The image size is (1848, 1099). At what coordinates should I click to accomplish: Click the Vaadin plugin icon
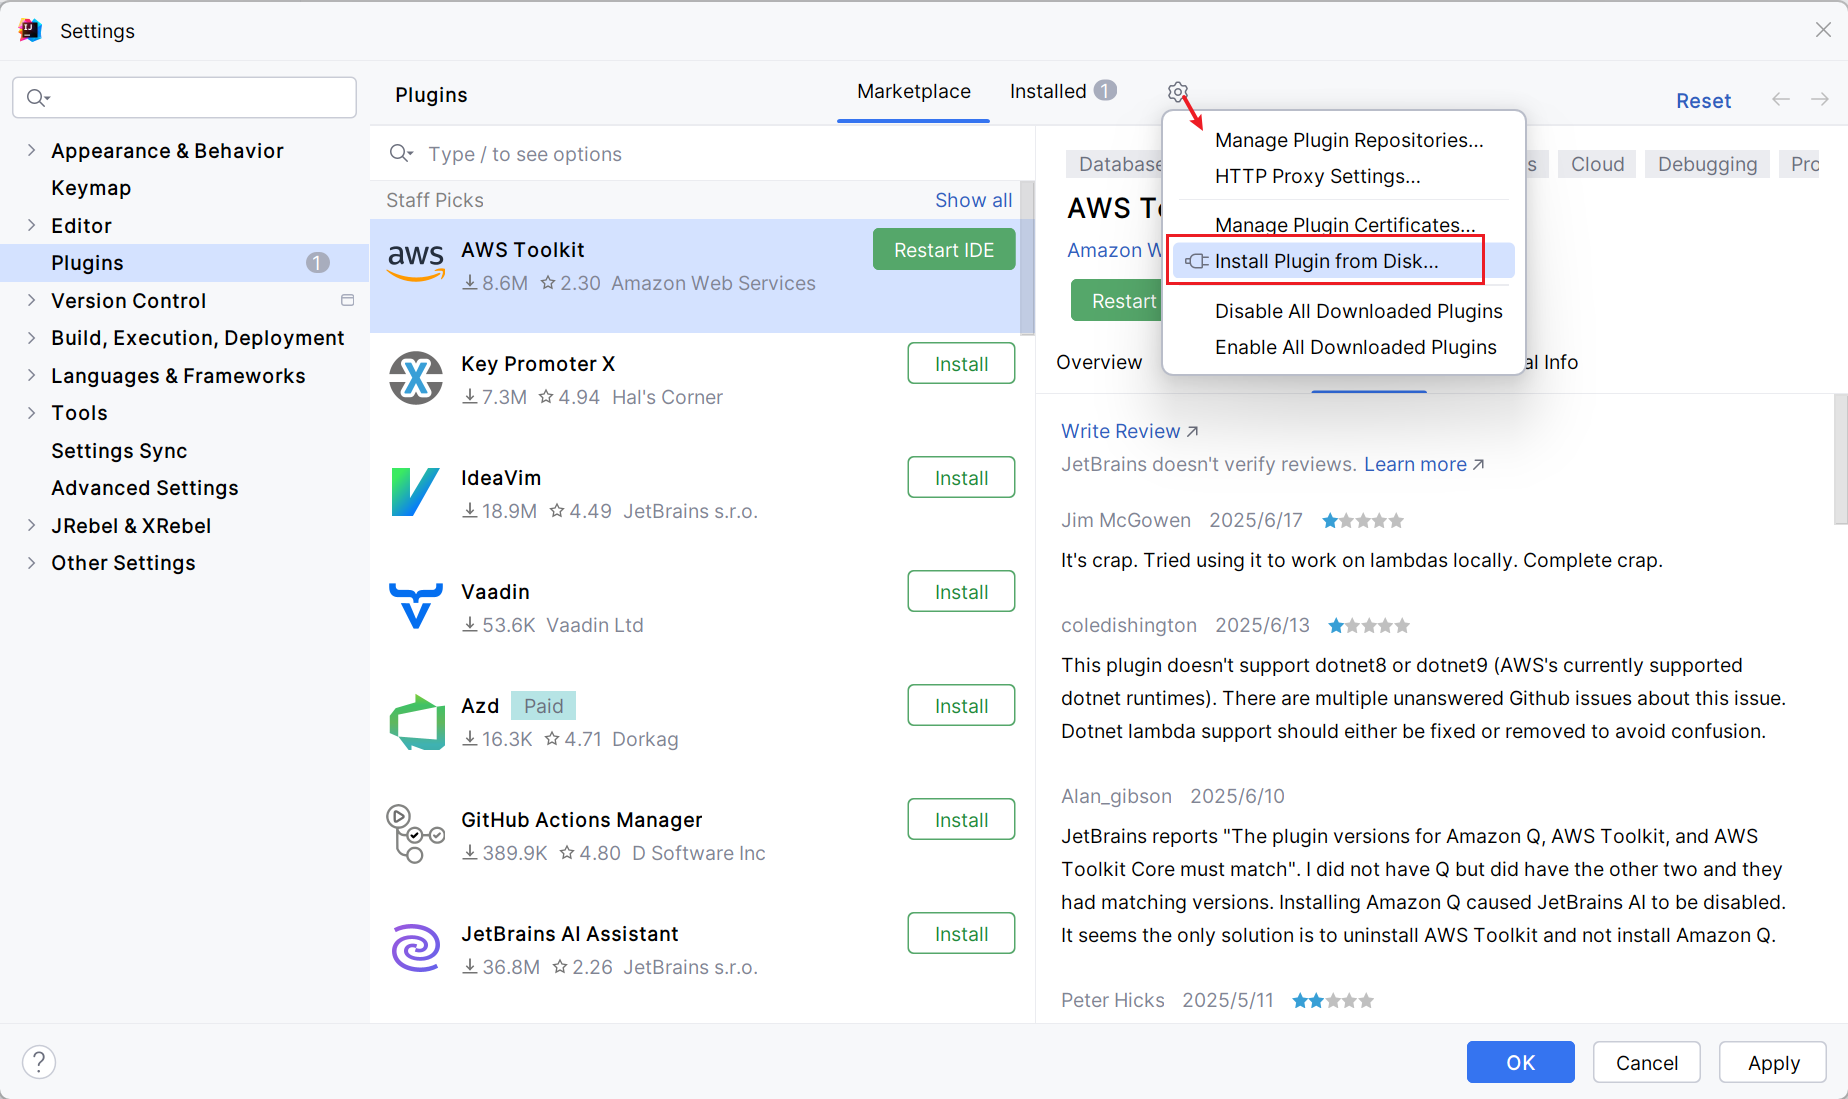point(416,606)
